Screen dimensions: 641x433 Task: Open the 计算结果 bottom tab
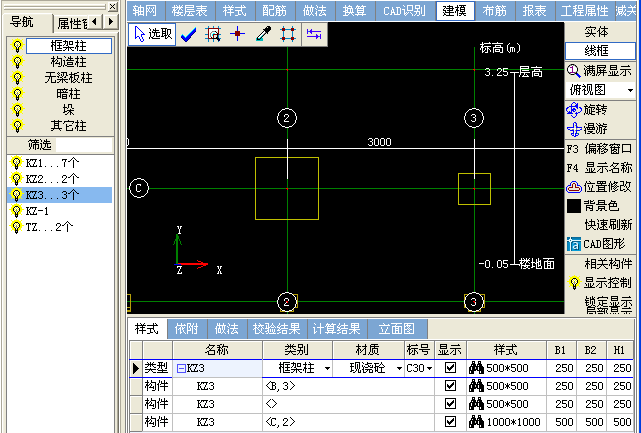click(x=337, y=329)
